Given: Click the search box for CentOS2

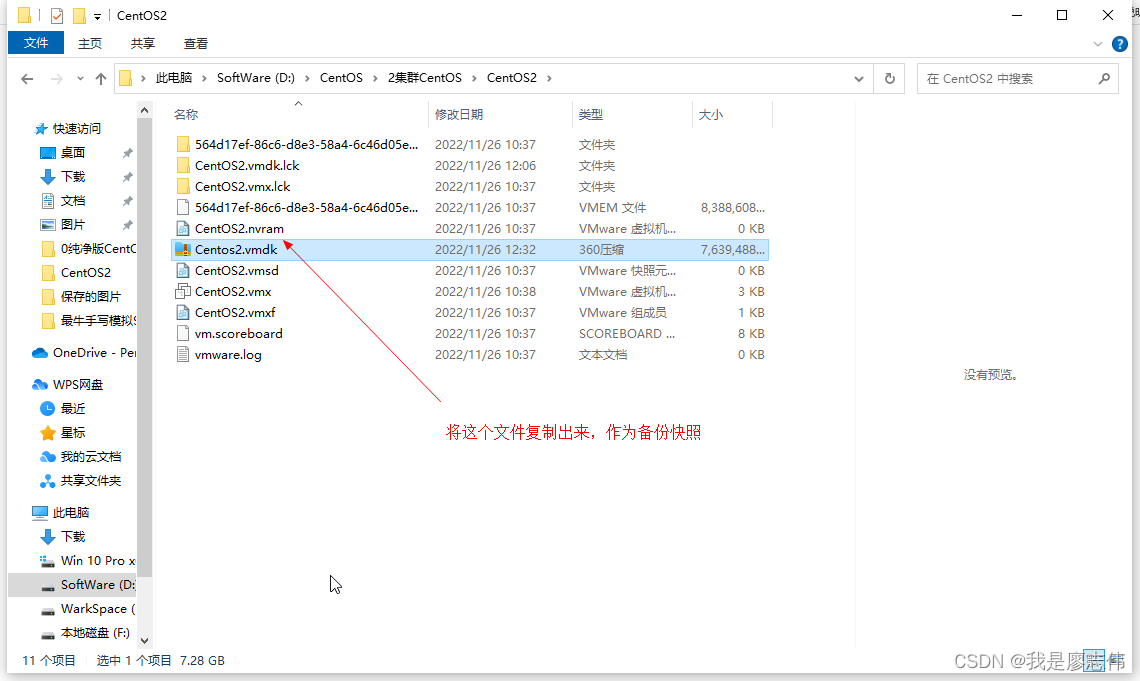Looking at the screenshot, I should 1017,78.
